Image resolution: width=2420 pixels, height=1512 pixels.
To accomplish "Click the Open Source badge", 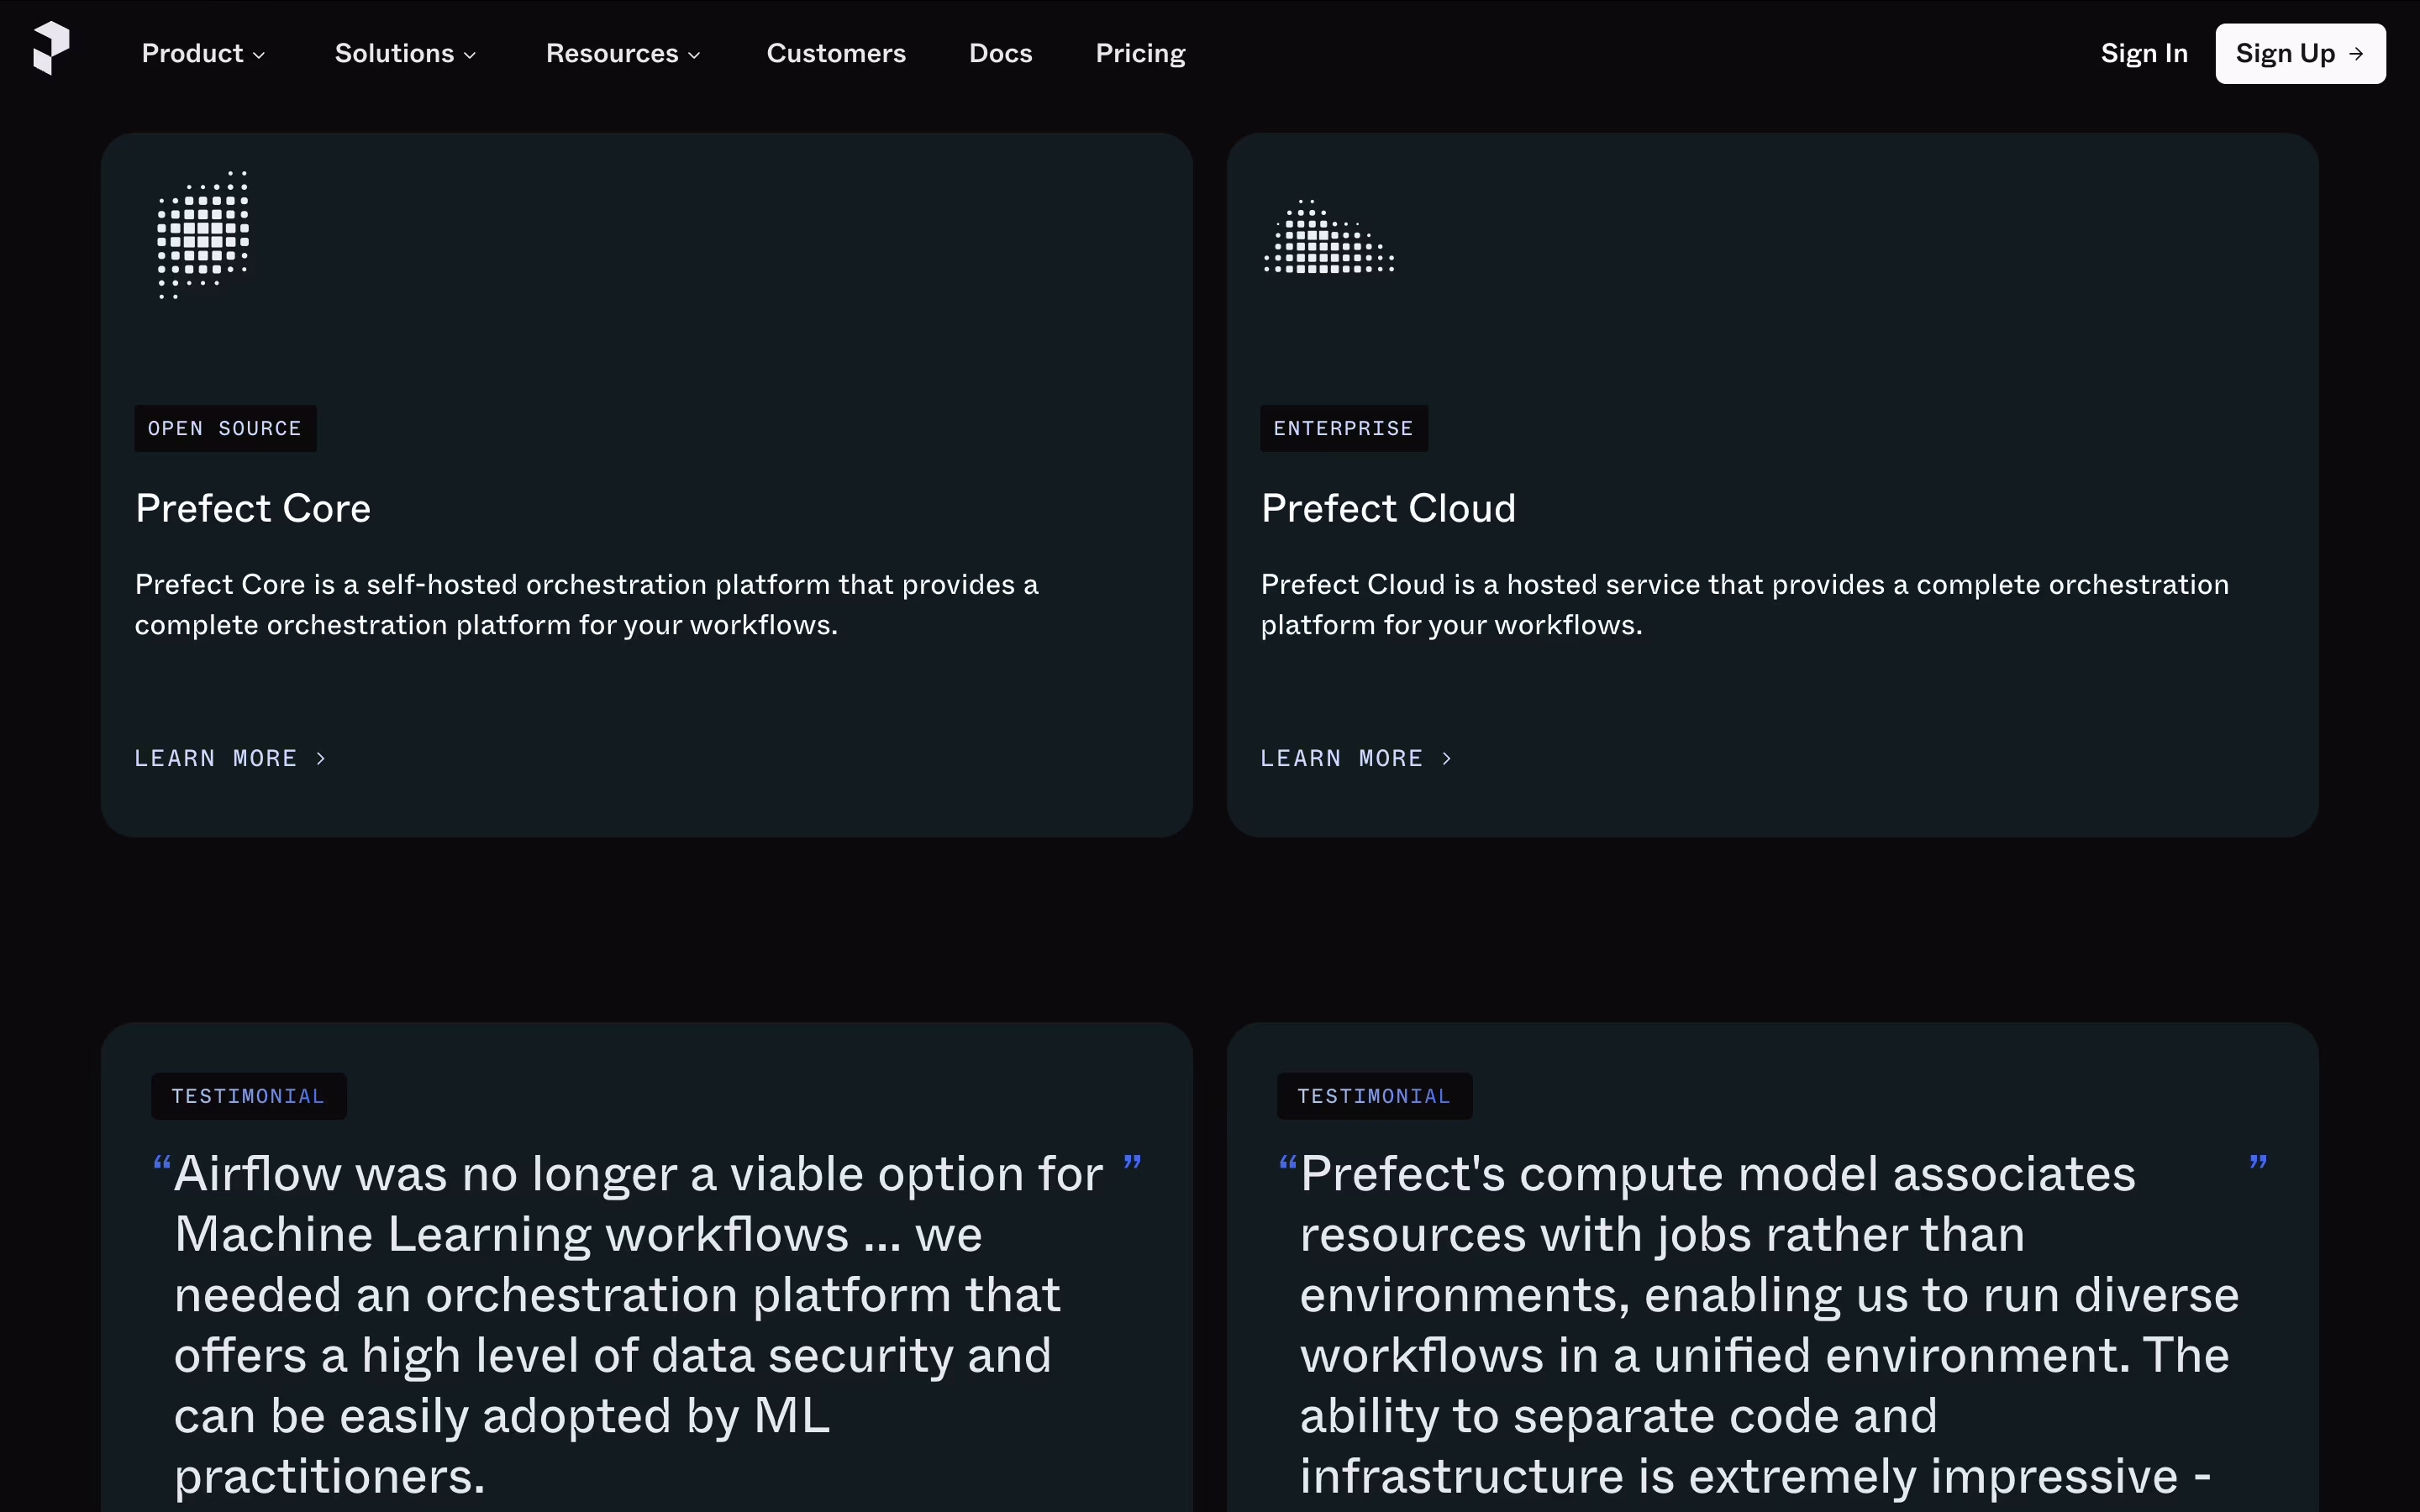I will click(x=225, y=429).
